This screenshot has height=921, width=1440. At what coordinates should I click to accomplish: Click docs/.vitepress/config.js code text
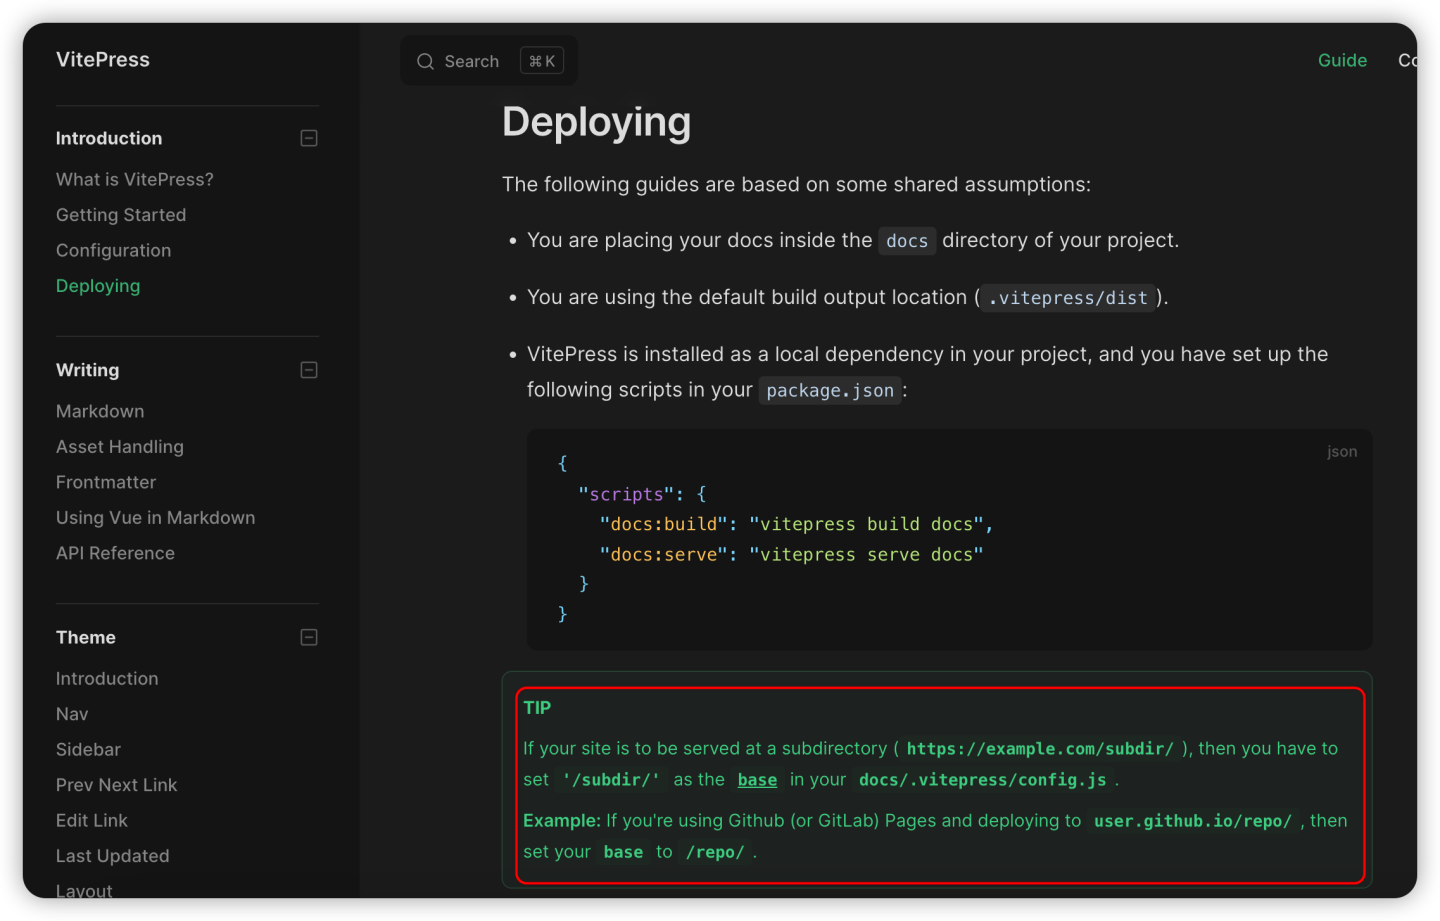983,780
